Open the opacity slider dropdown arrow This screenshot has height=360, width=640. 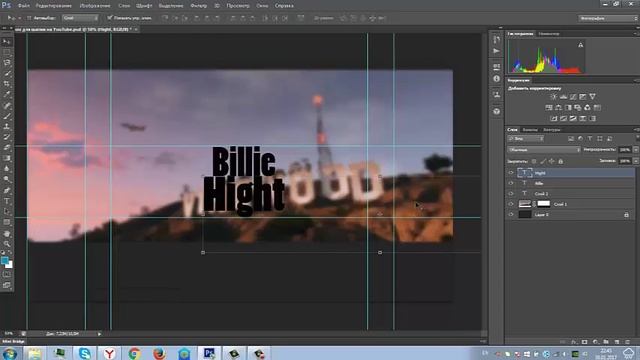click(x=636, y=150)
